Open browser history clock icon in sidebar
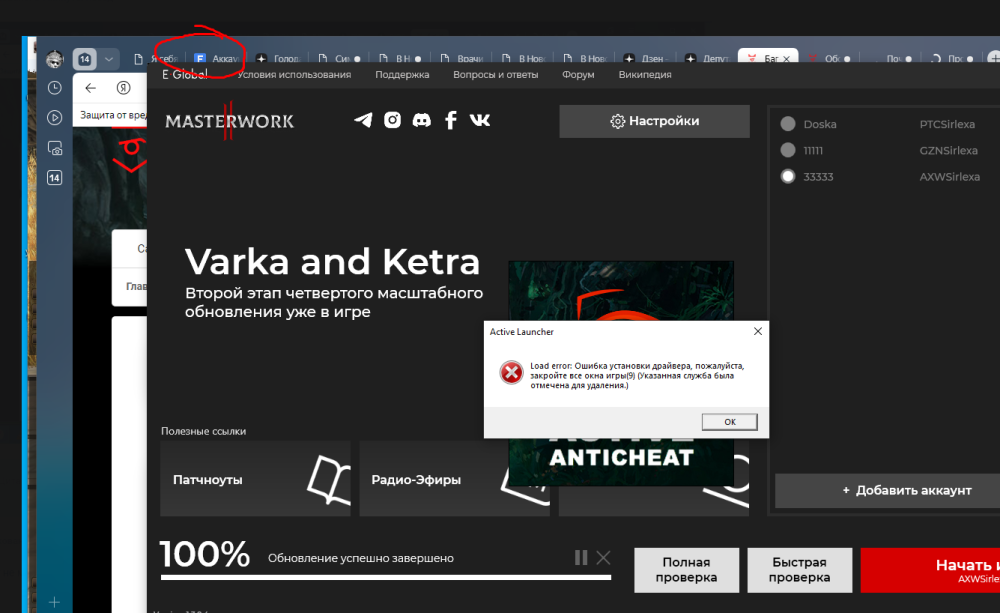The height and width of the screenshot is (613, 1000). click(x=55, y=88)
